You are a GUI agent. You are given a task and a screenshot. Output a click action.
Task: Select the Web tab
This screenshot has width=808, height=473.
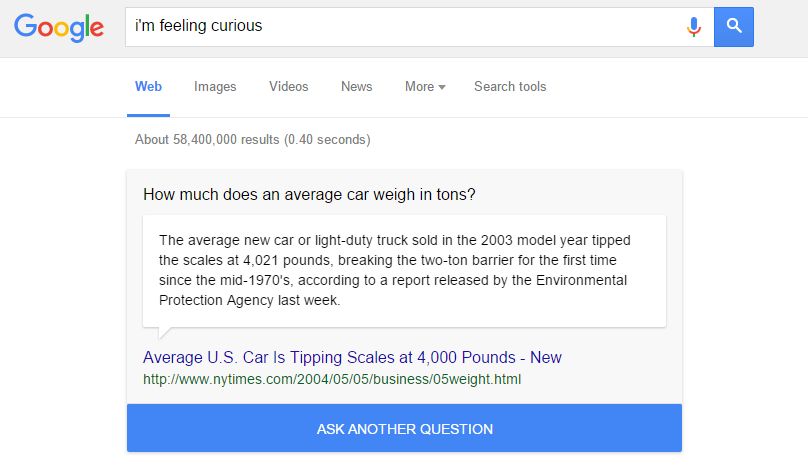click(x=148, y=87)
